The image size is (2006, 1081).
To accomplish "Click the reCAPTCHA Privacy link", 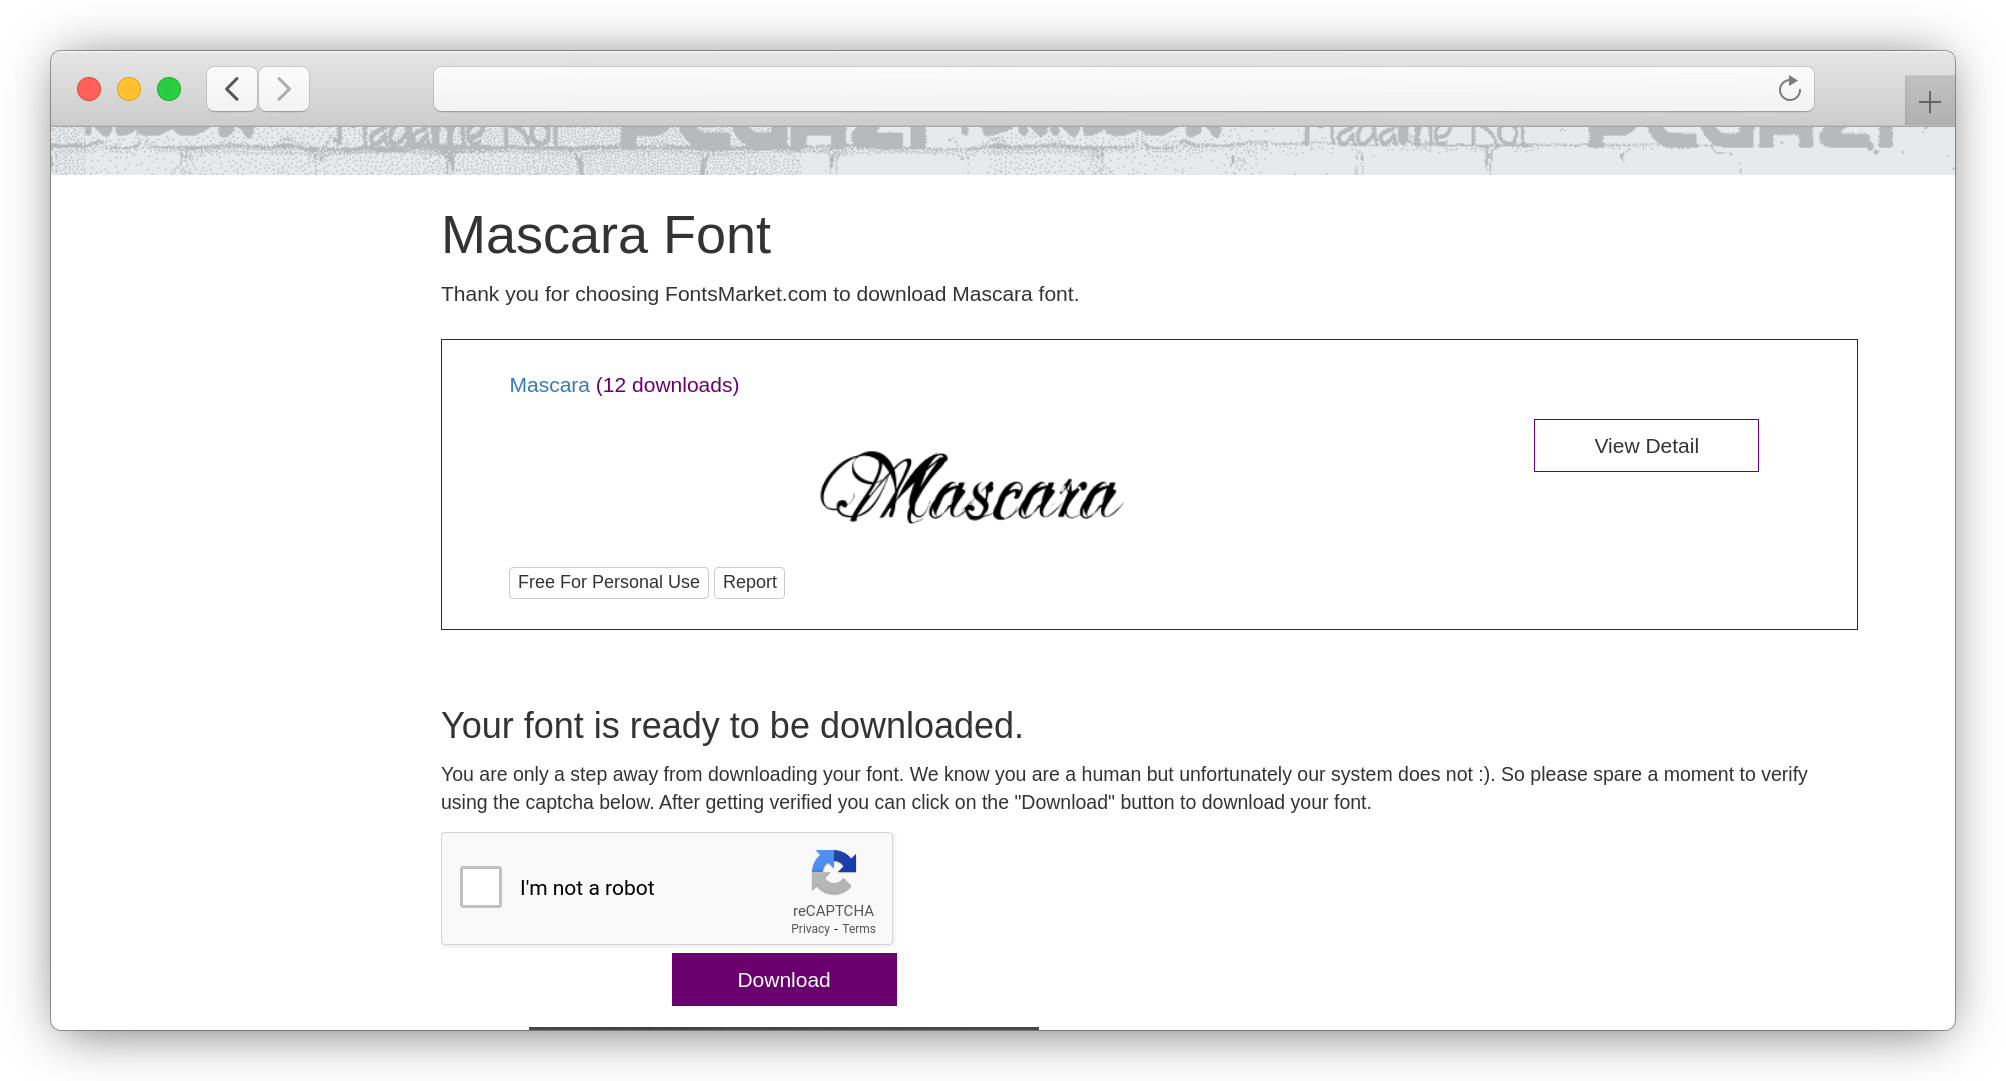I will [810, 929].
